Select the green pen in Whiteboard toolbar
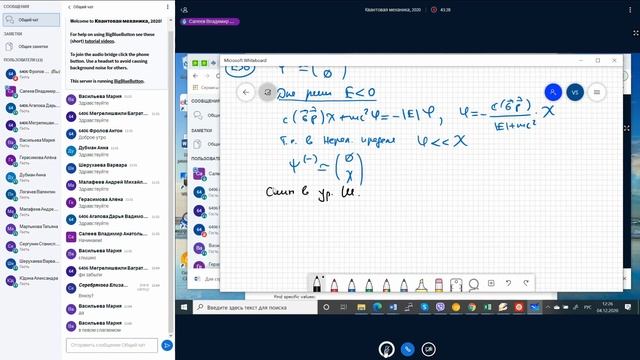 click(x=369, y=284)
